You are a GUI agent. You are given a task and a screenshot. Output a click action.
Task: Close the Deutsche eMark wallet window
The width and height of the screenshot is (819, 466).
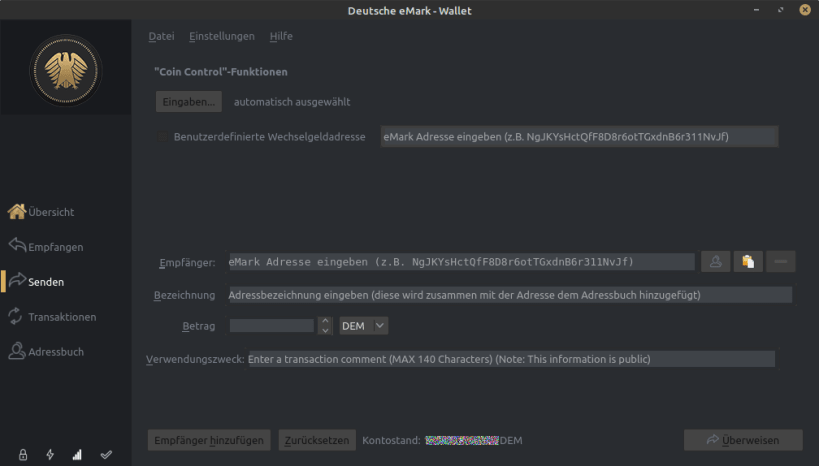click(805, 10)
